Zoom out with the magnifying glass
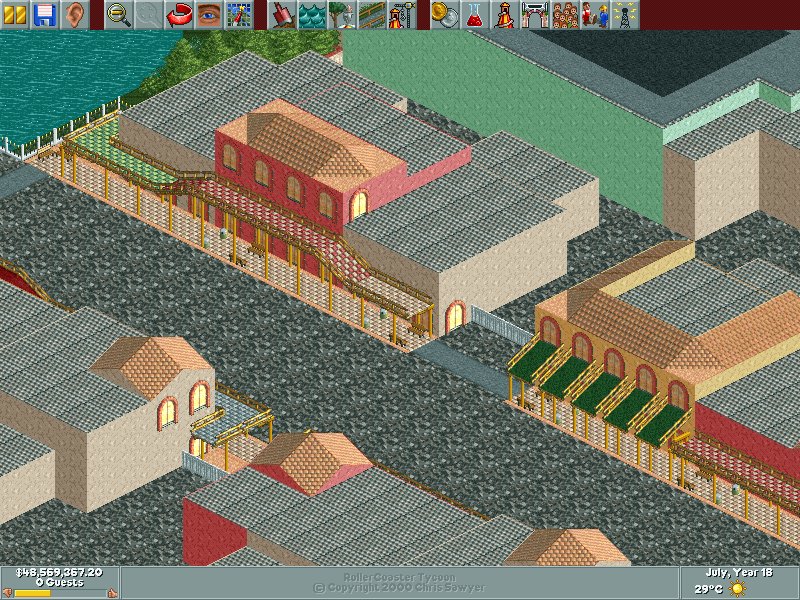Image resolution: width=800 pixels, height=600 pixels. click(119, 15)
